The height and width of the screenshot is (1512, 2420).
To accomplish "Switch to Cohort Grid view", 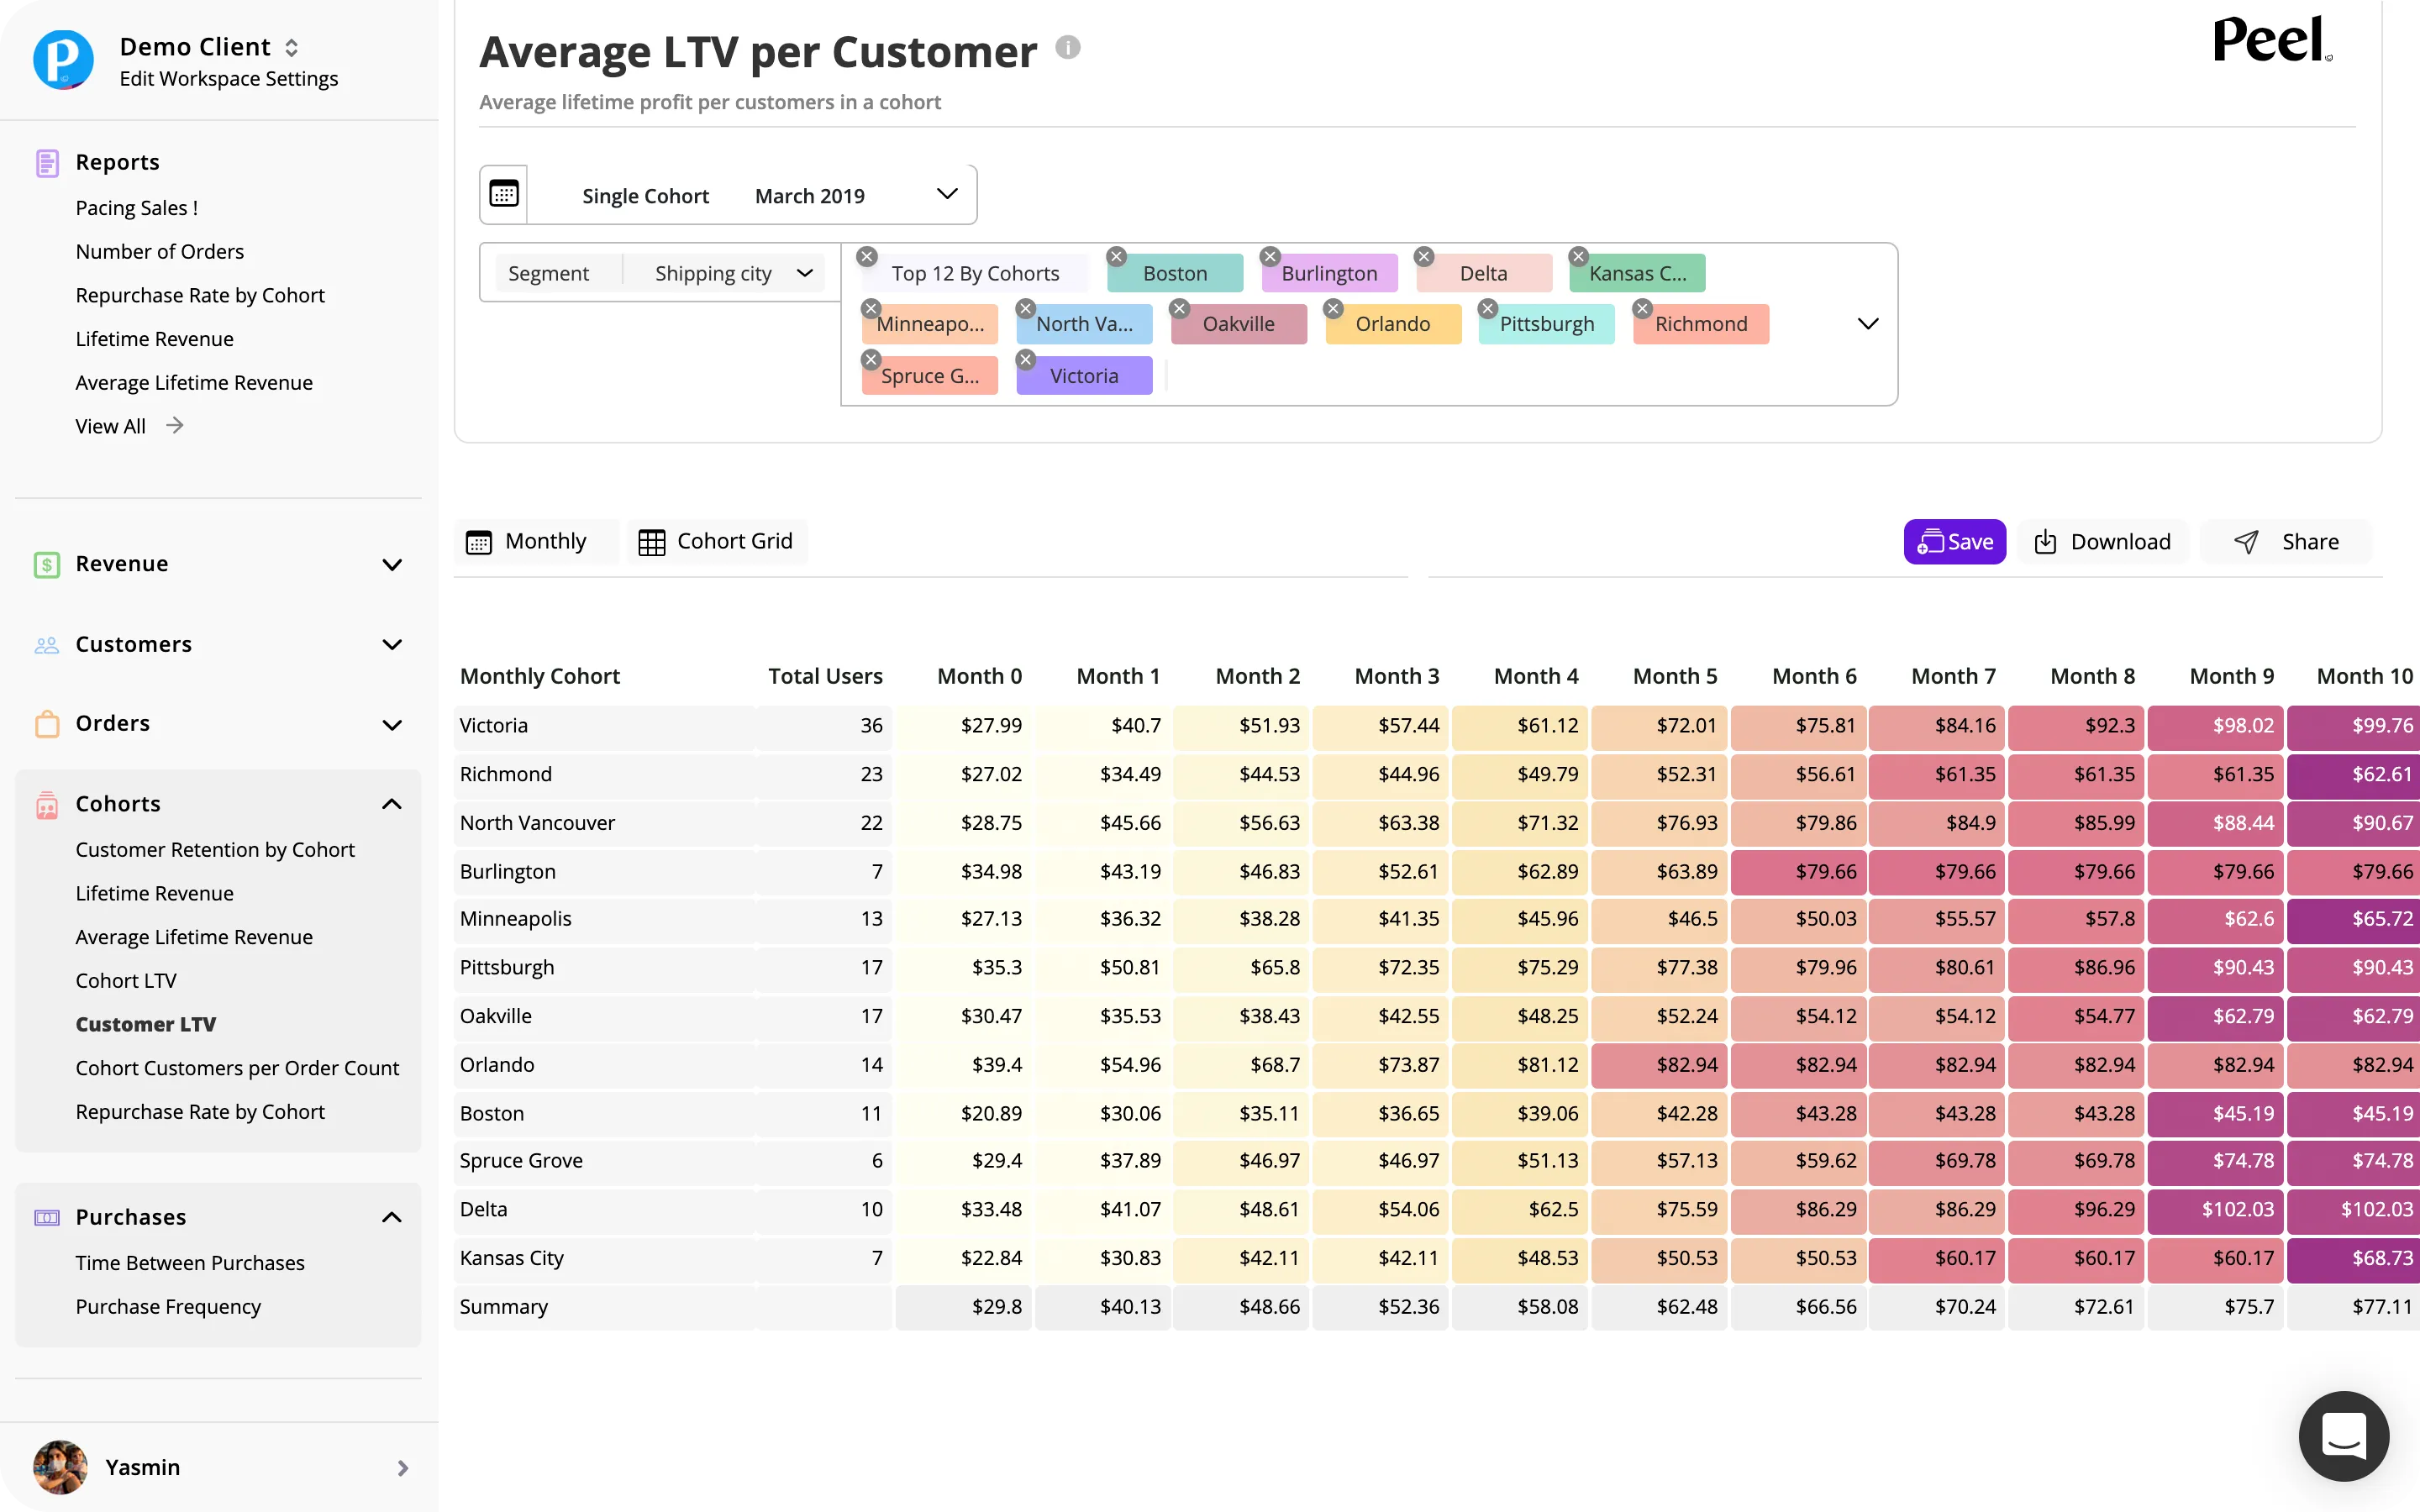I will 716,541.
